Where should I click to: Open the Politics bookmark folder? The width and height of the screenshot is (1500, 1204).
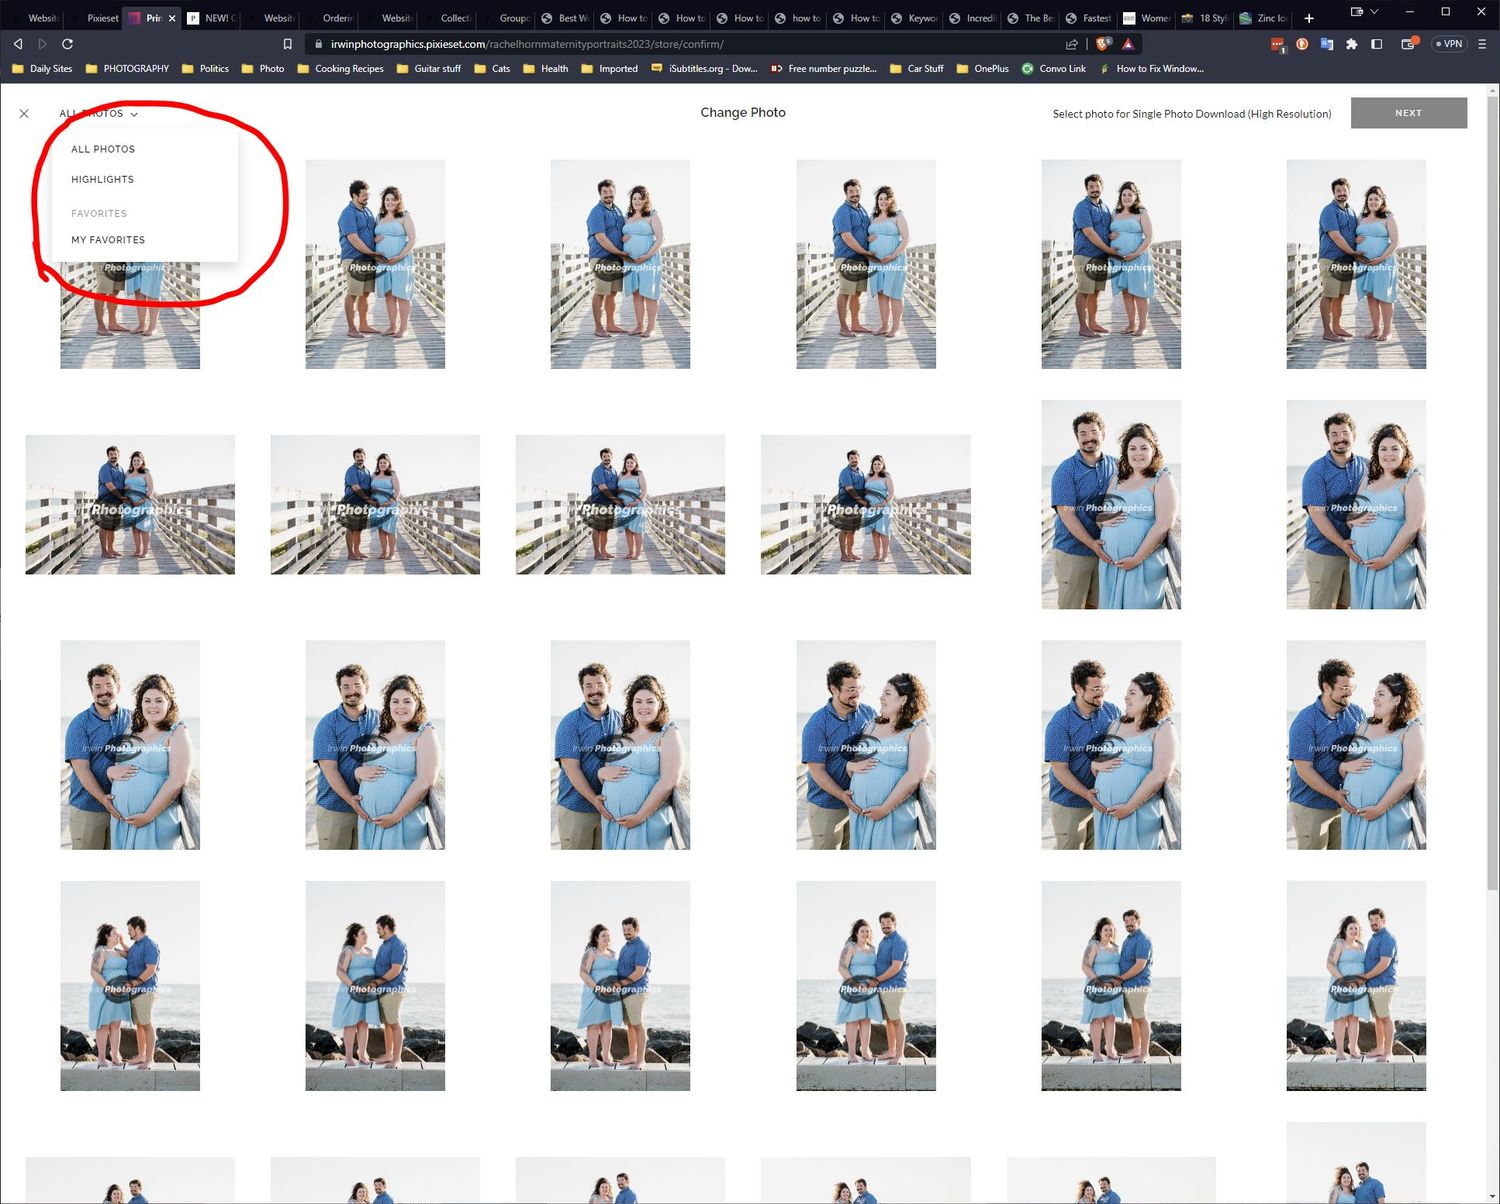(205, 69)
